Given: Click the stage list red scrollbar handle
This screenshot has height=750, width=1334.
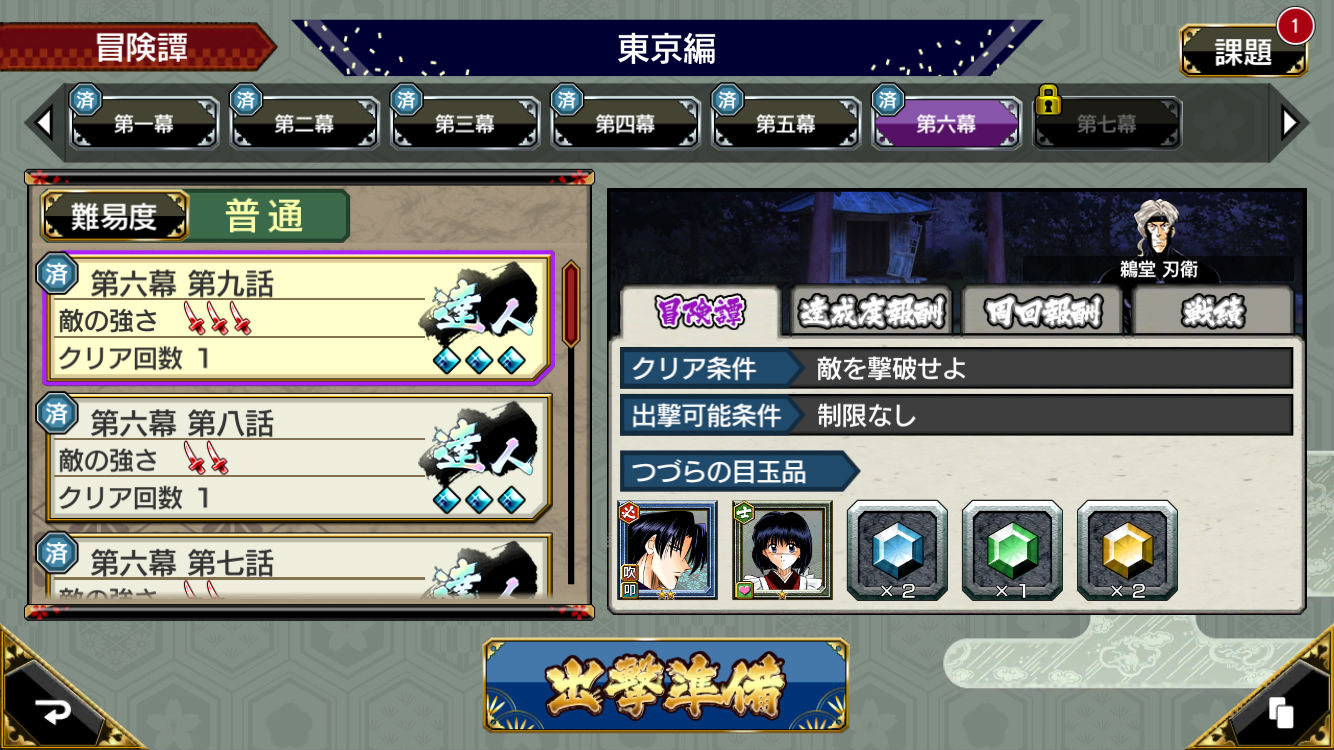Looking at the screenshot, I should tap(571, 304).
